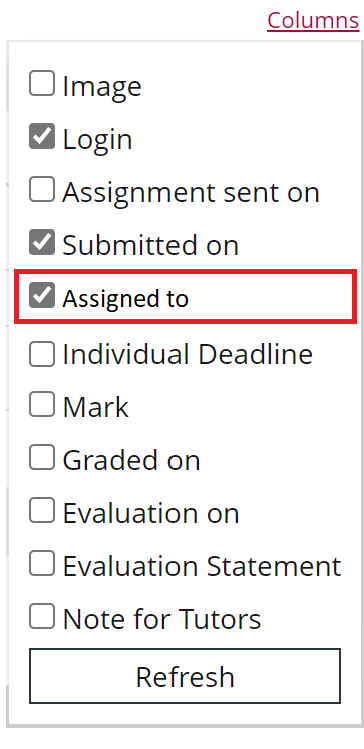Viewport: 364px width, 749px height.
Task: Click the 'Assignment sent on' label text
Action: 191,193
